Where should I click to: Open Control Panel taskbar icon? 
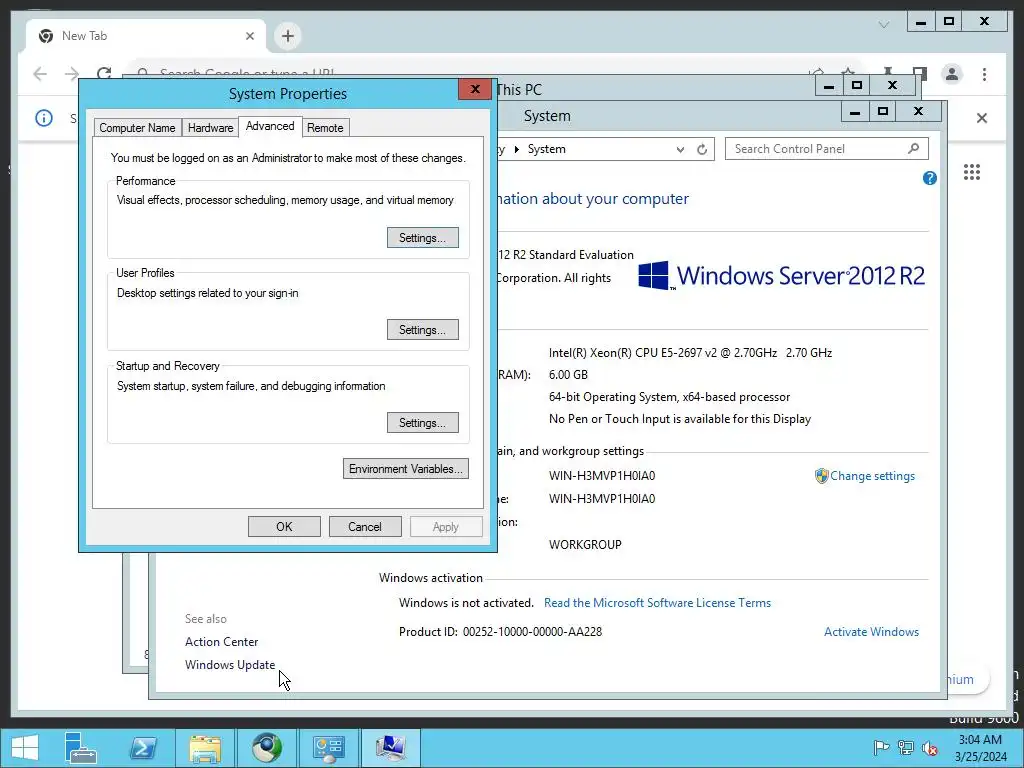(x=328, y=748)
